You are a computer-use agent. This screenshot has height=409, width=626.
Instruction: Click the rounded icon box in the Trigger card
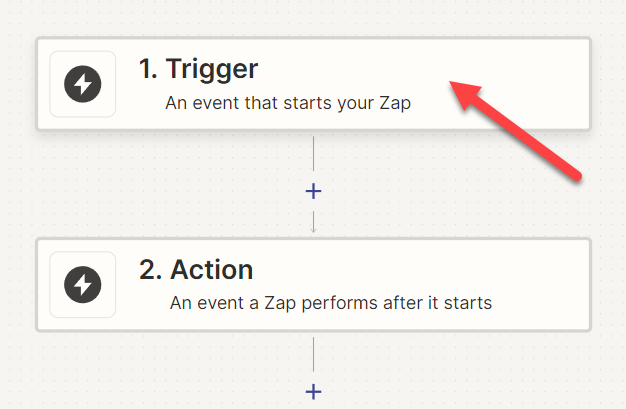tap(83, 84)
